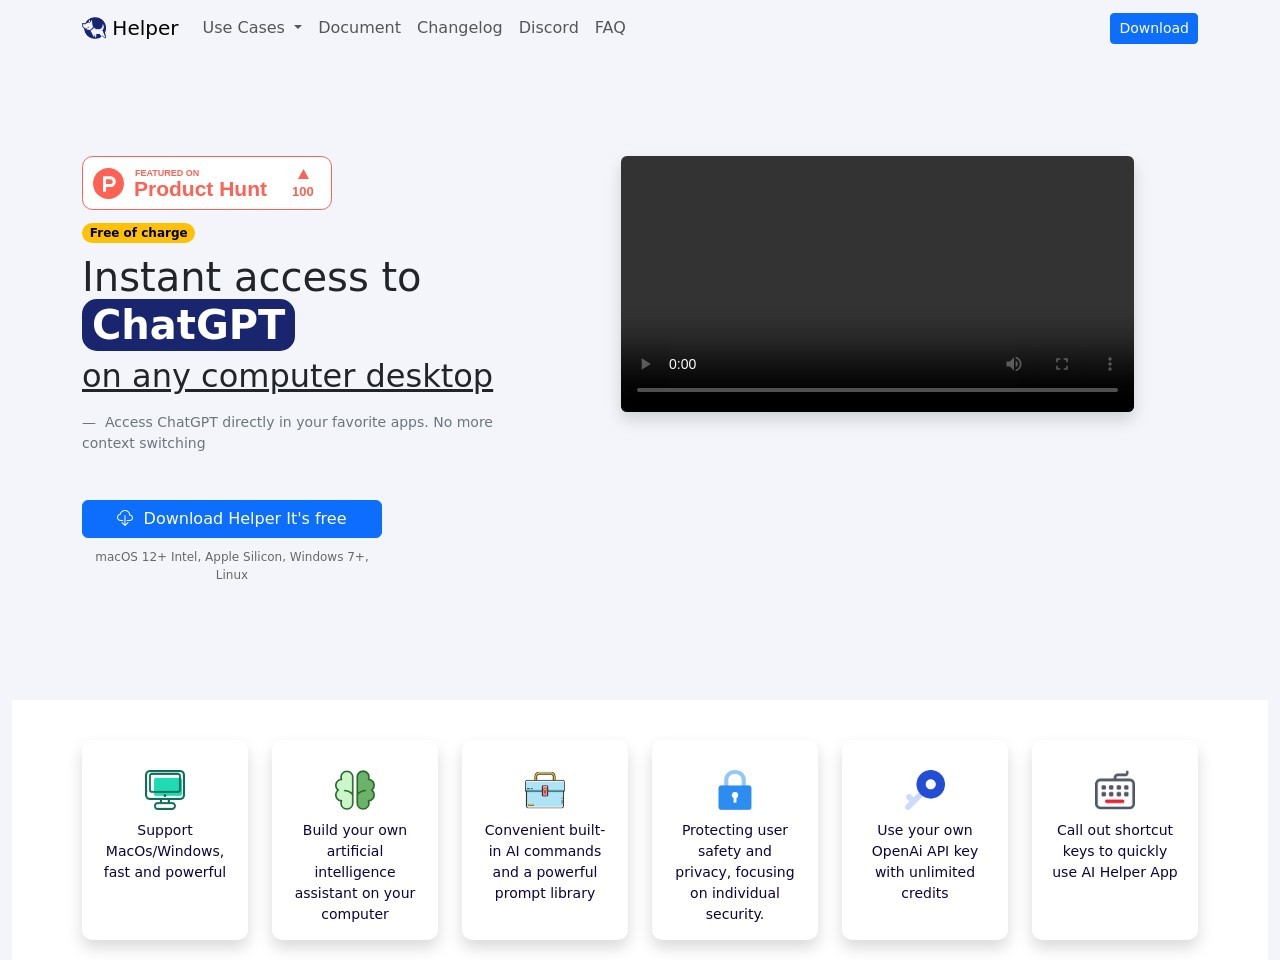Mute the video with speaker icon

1013,364
